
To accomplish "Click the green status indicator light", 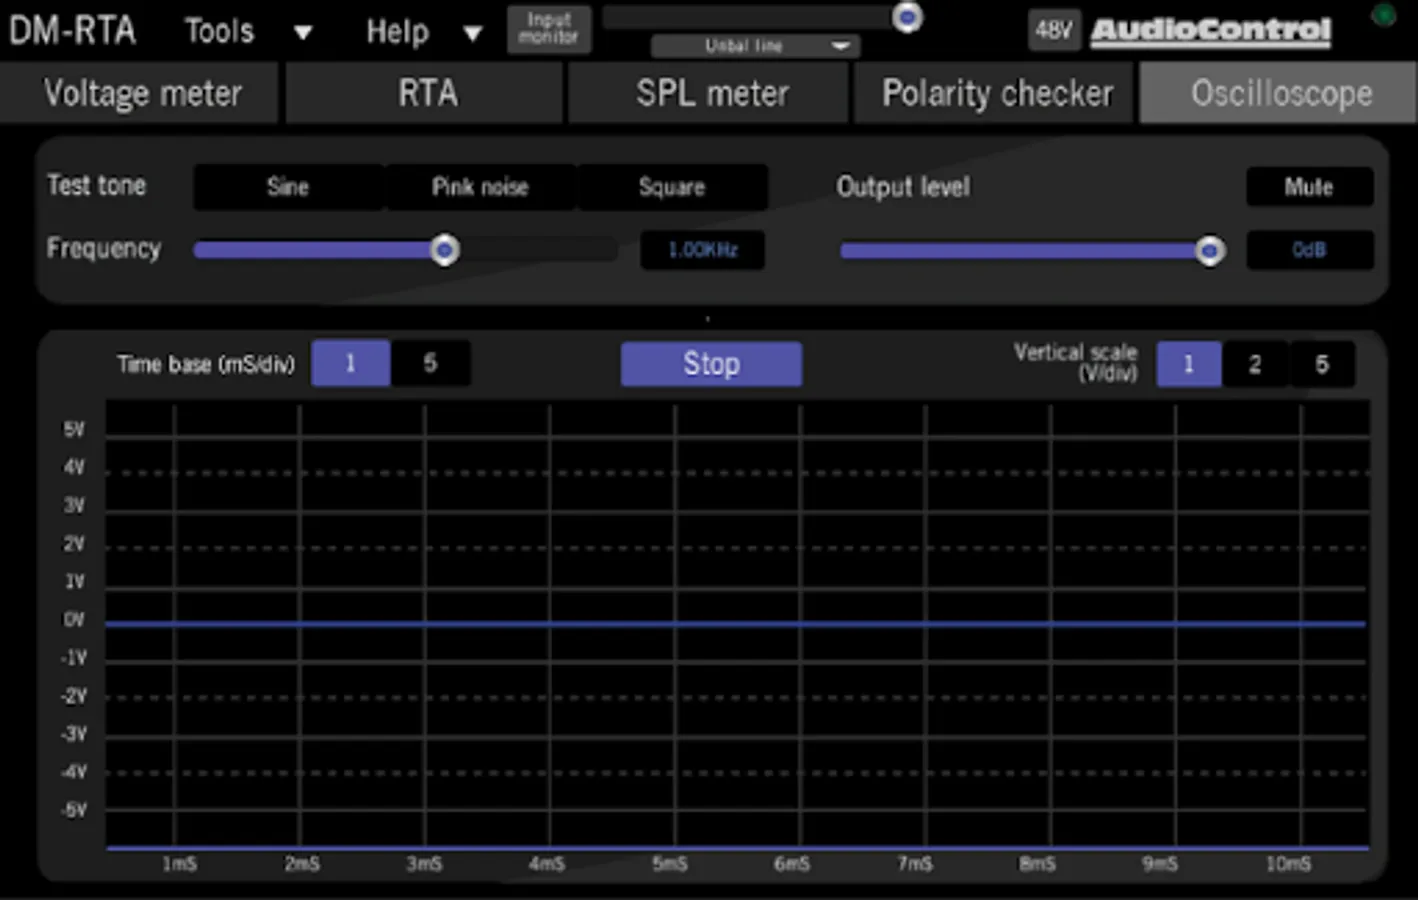I will 1384,15.
